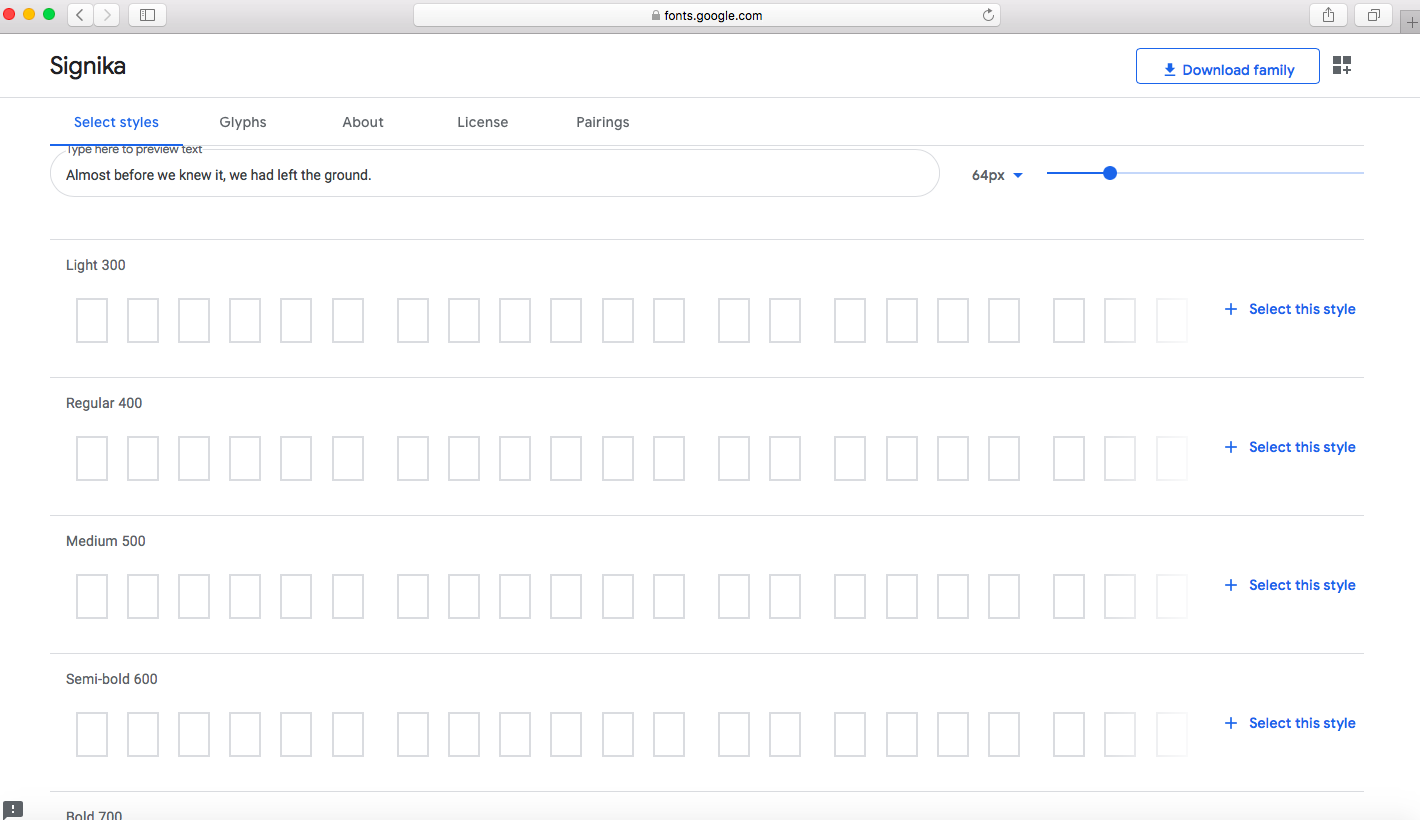The image size is (1420, 820).
Task: Open the Safari share menu
Action: pyautogui.click(x=1328, y=15)
